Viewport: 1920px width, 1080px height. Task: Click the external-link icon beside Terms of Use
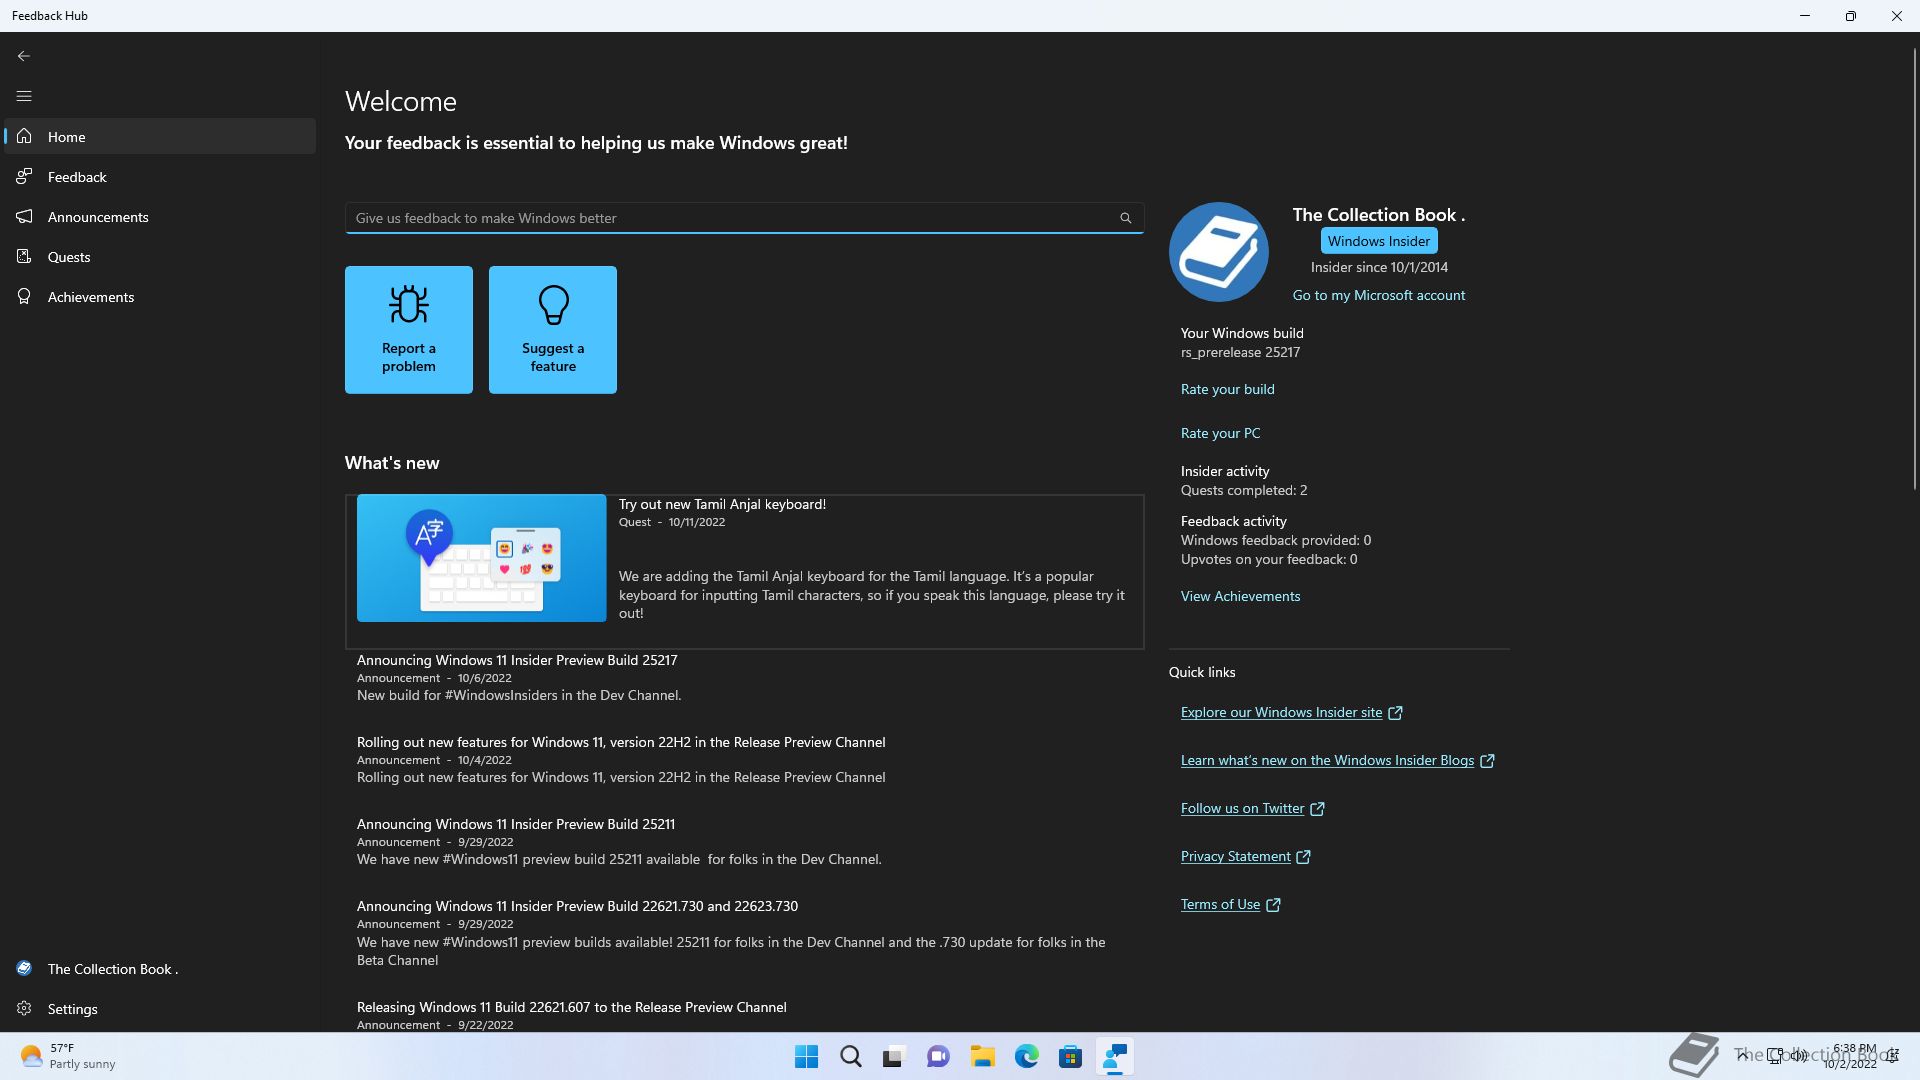click(x=1273, y=905)
